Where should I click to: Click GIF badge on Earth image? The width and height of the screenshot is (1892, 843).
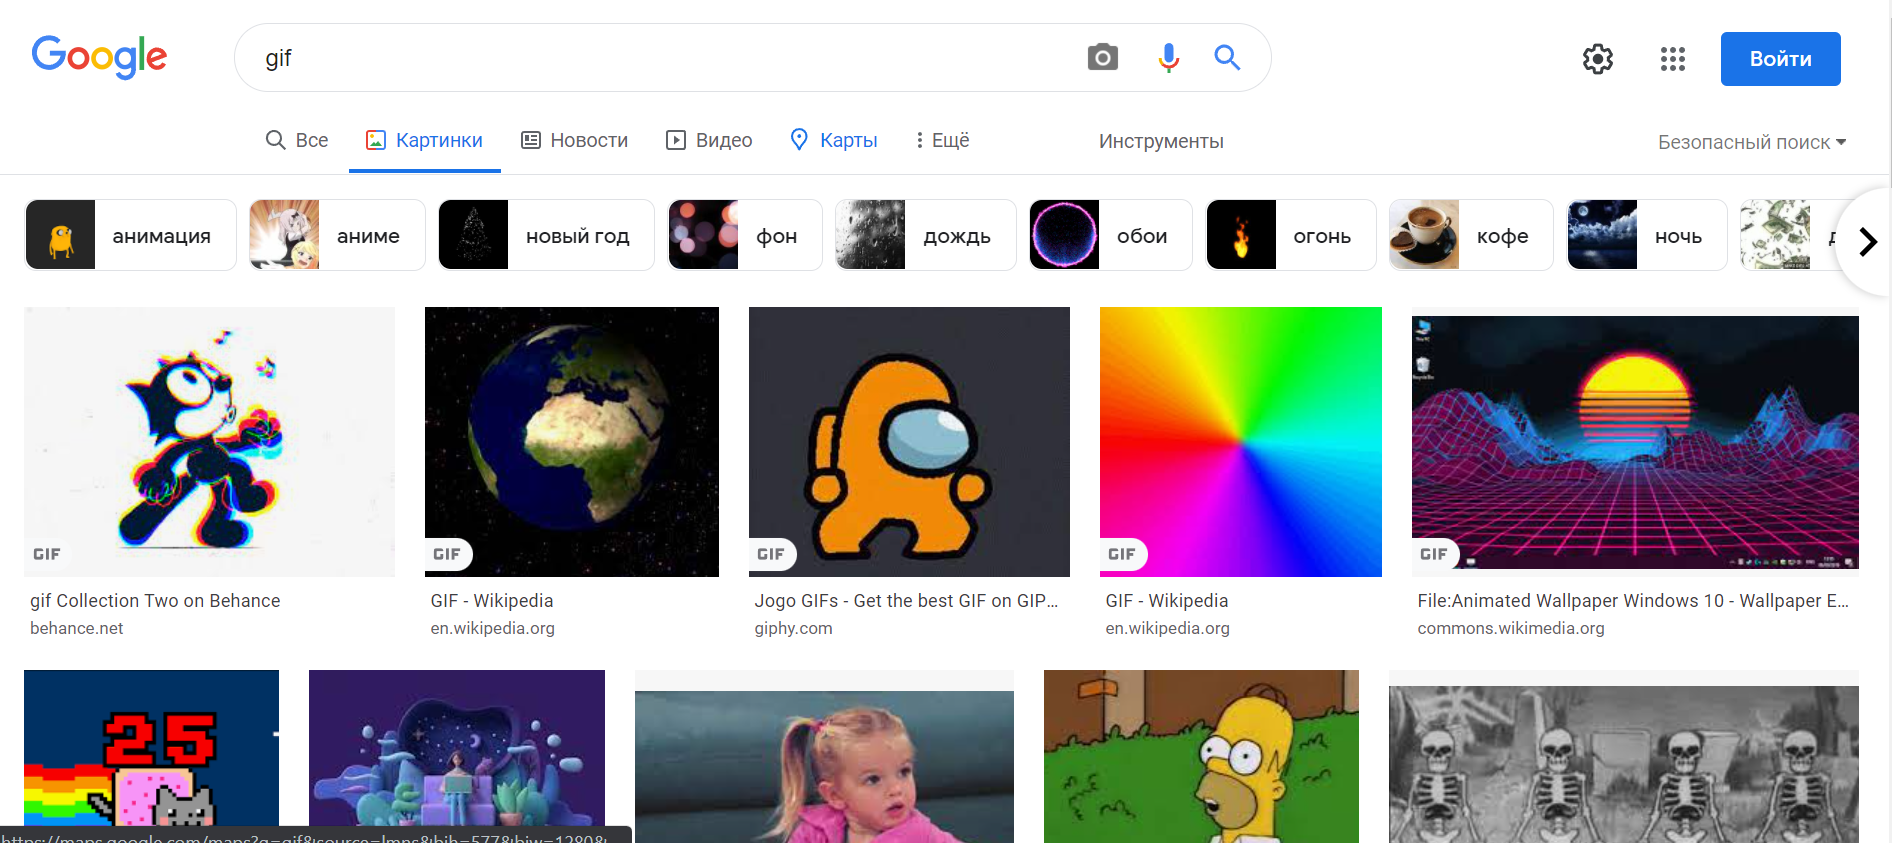tap(447, 554)
